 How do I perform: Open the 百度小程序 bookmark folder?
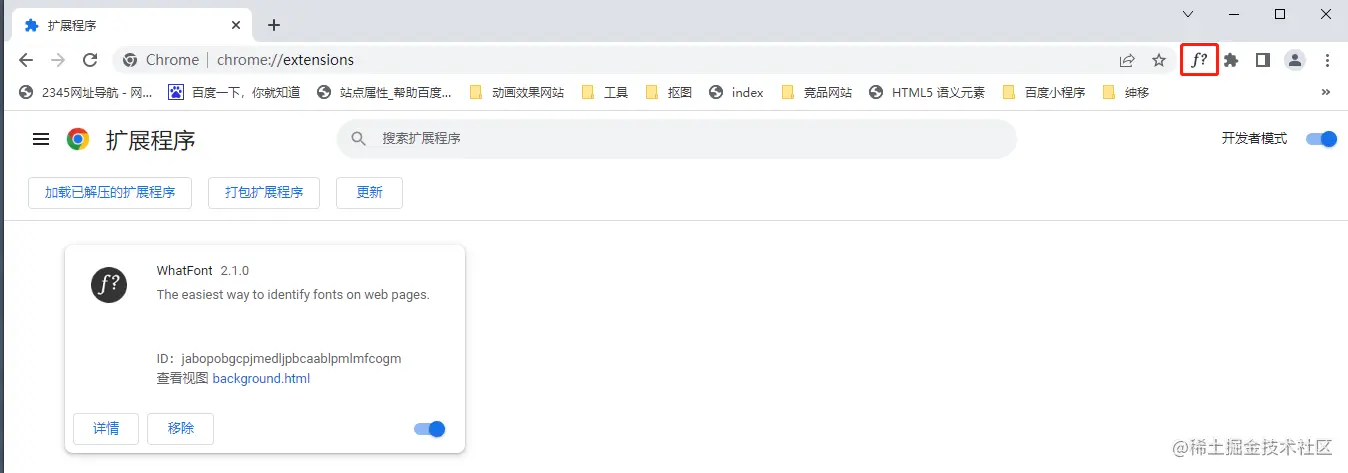pos(1044,92)
